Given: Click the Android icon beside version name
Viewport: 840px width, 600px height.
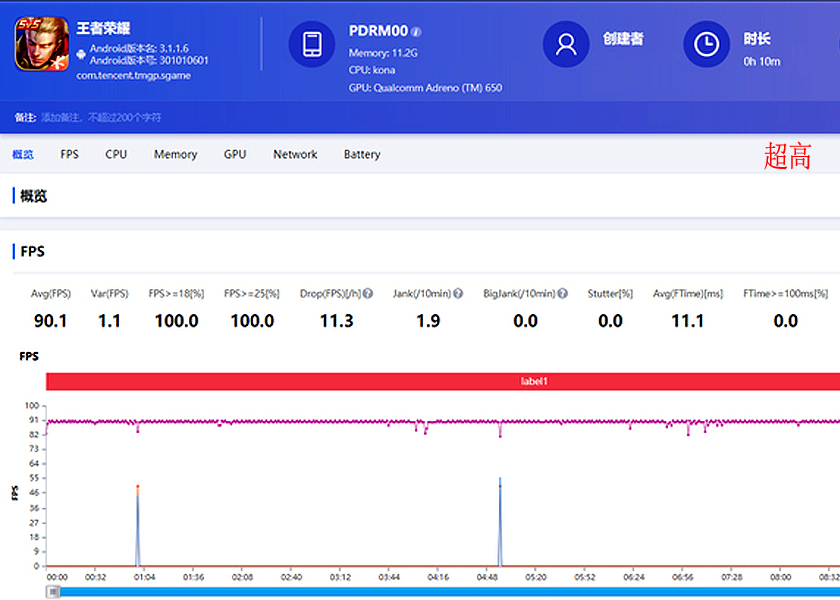Looking at the screenshot, I should (x=81, y=54).
